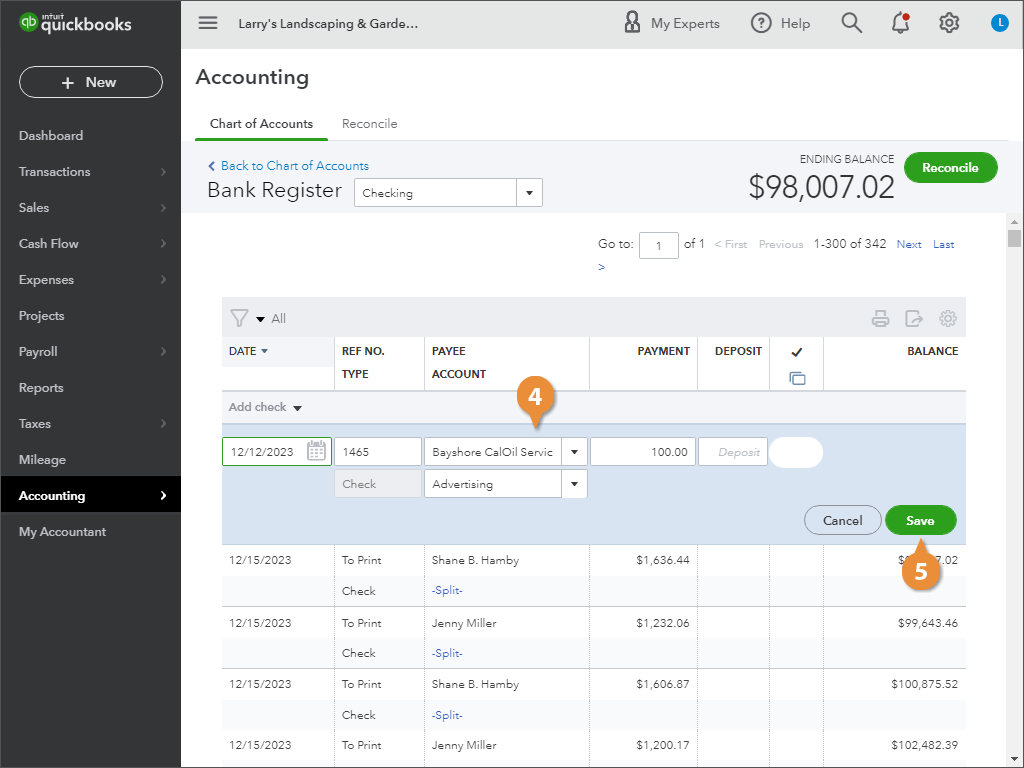Open the settings gear in header

(x=949, y=23)
